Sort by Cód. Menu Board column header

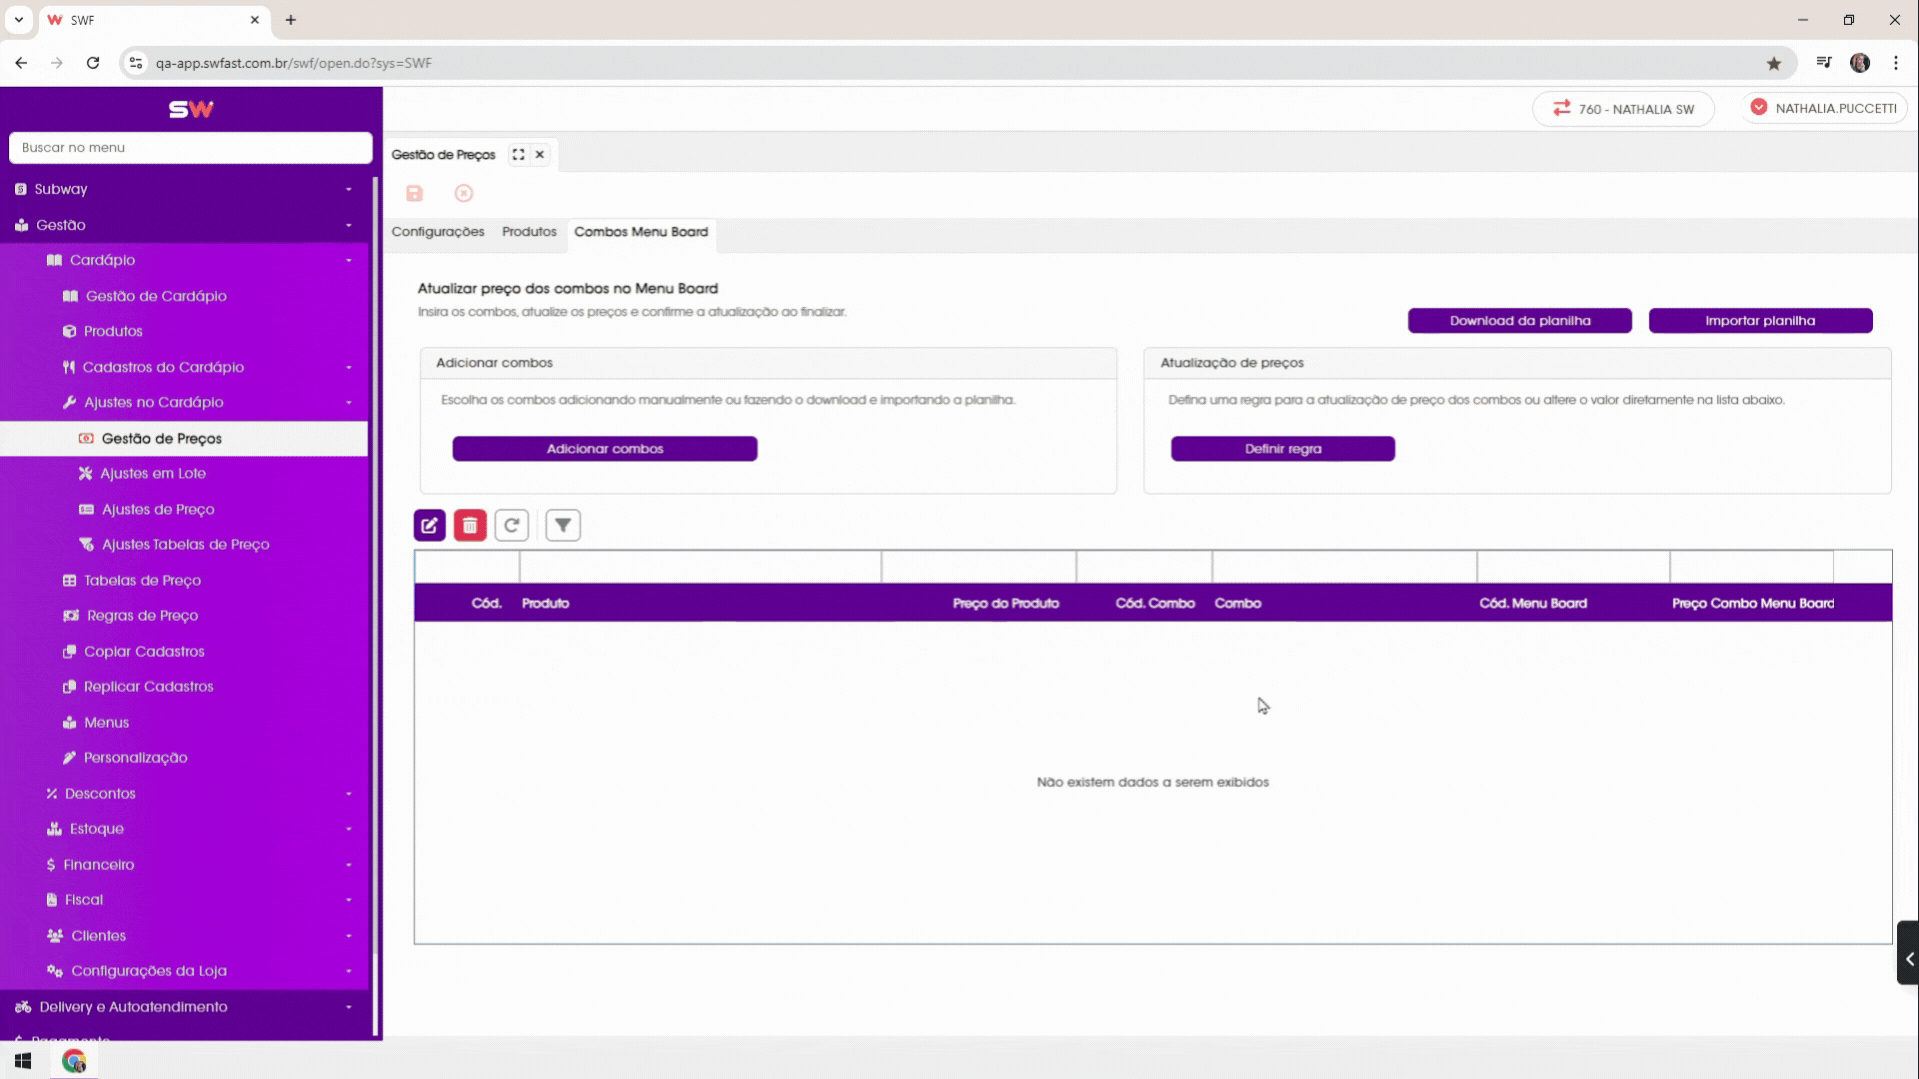[x=1533, y=603]
